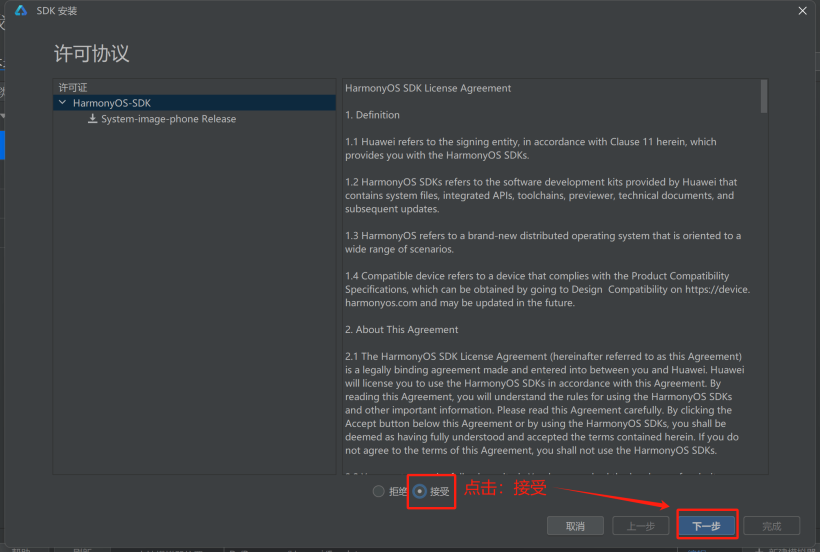Viewport: 820px width, 552px height.
Task: Click the '1. Definition' heading in license text
Action: [372, 115]
